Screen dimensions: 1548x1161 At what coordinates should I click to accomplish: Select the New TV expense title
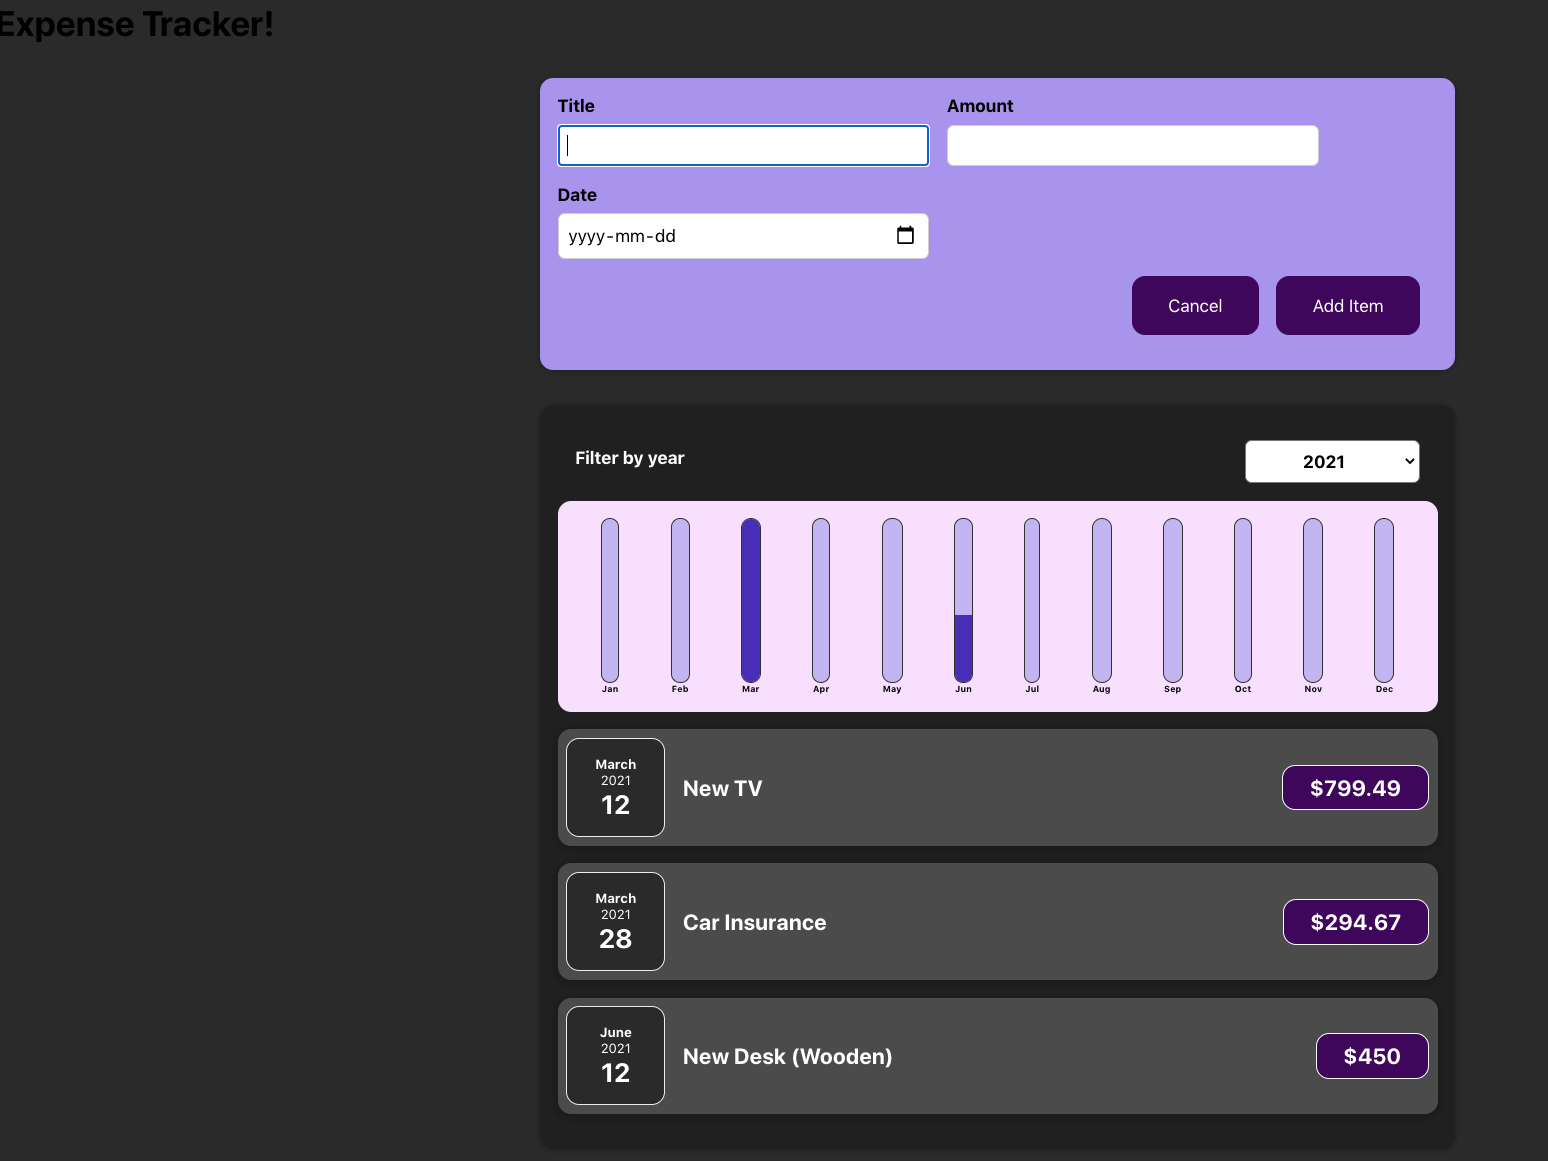(722, 788)
